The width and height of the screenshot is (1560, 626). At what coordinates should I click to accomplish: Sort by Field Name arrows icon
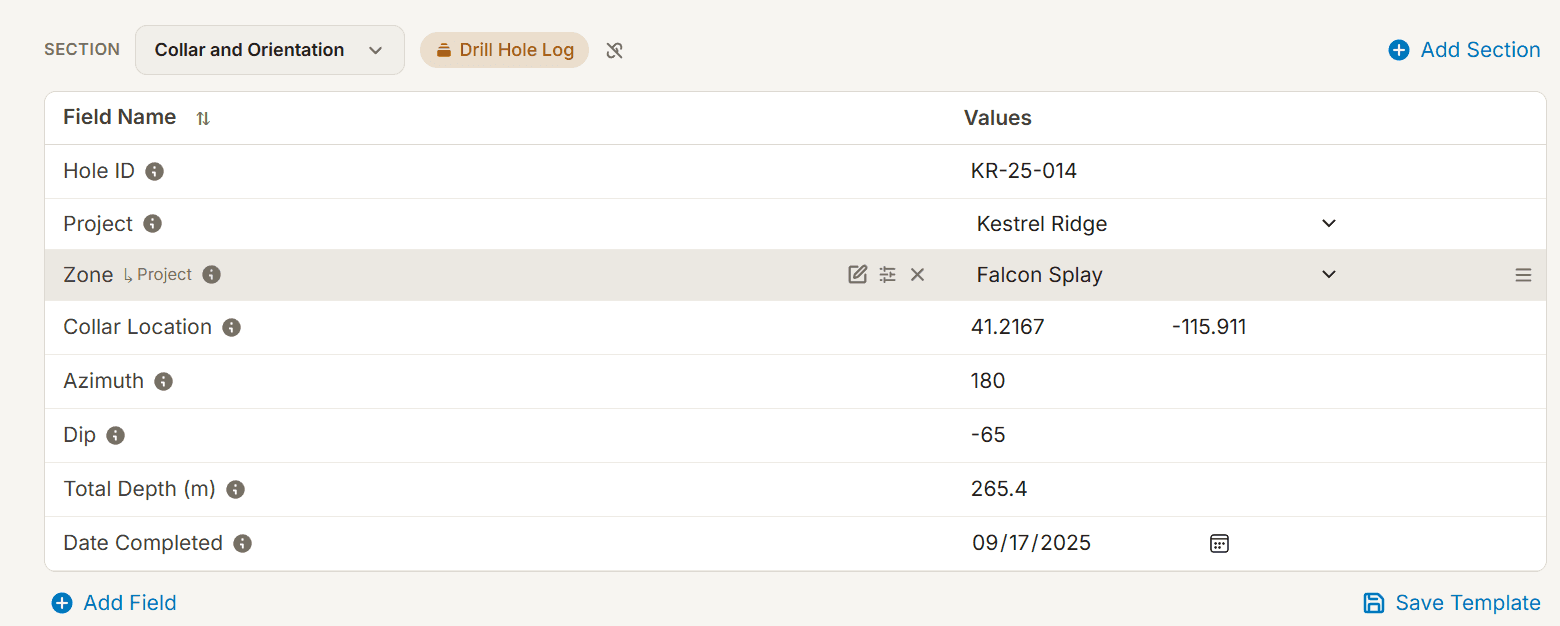point(203,118)
